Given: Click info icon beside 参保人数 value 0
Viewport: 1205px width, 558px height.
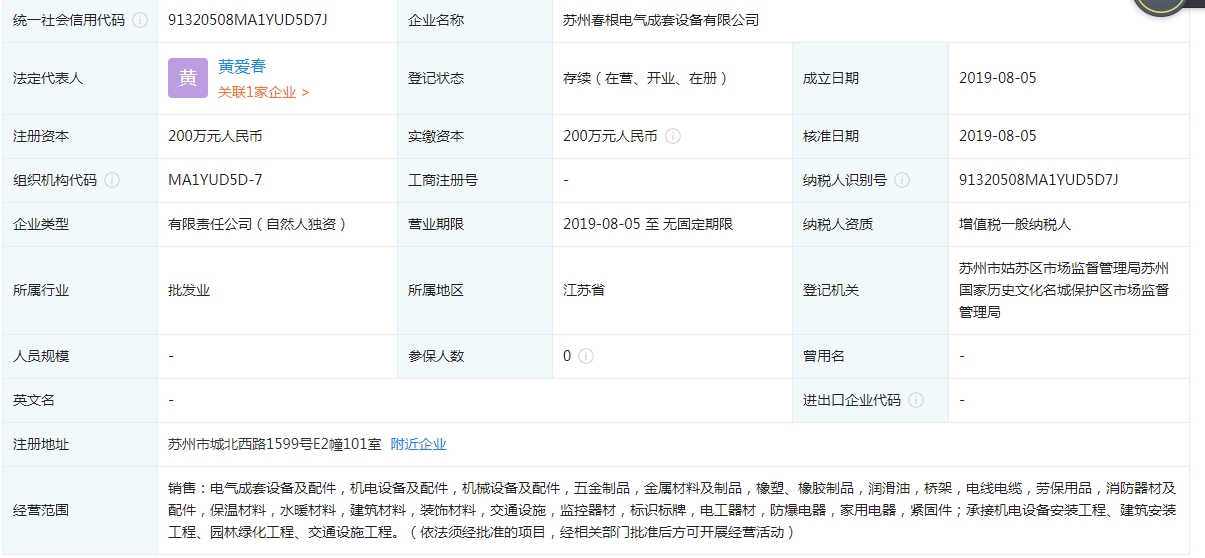Looking at the screenshot, I should pyautogui.click(x=586, y=356).
